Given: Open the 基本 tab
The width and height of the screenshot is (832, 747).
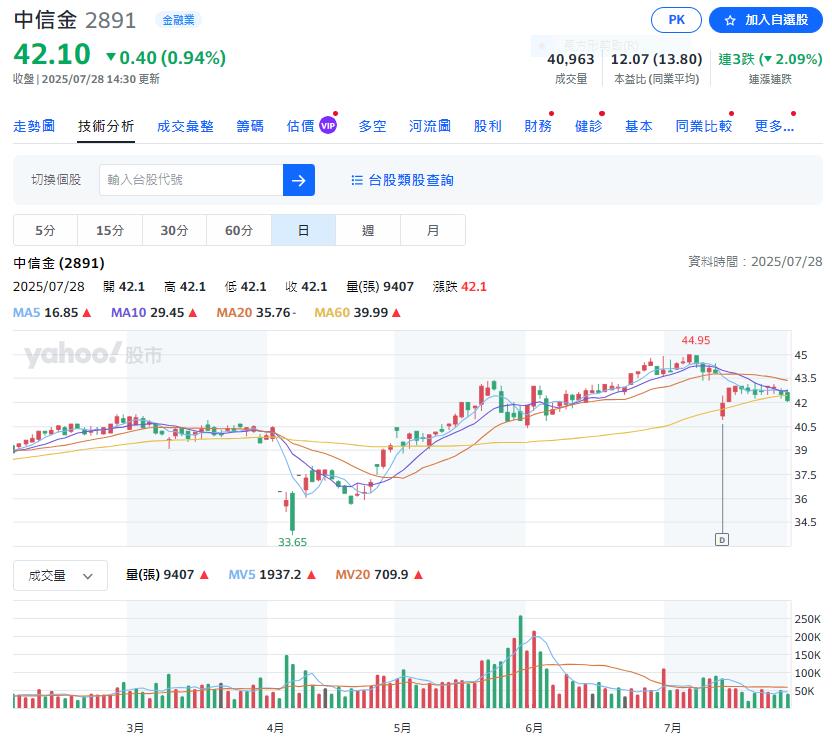Looking at the screenshot, I should tap(639, 126).
